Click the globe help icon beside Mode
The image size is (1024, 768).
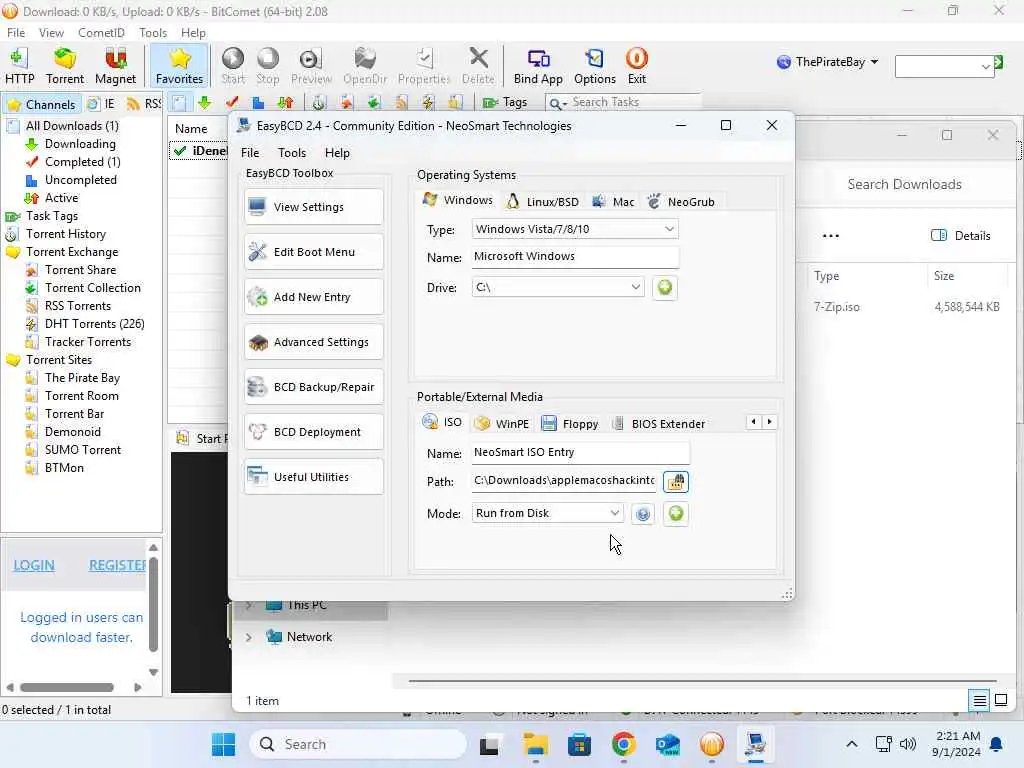click(x=643, y=514)
